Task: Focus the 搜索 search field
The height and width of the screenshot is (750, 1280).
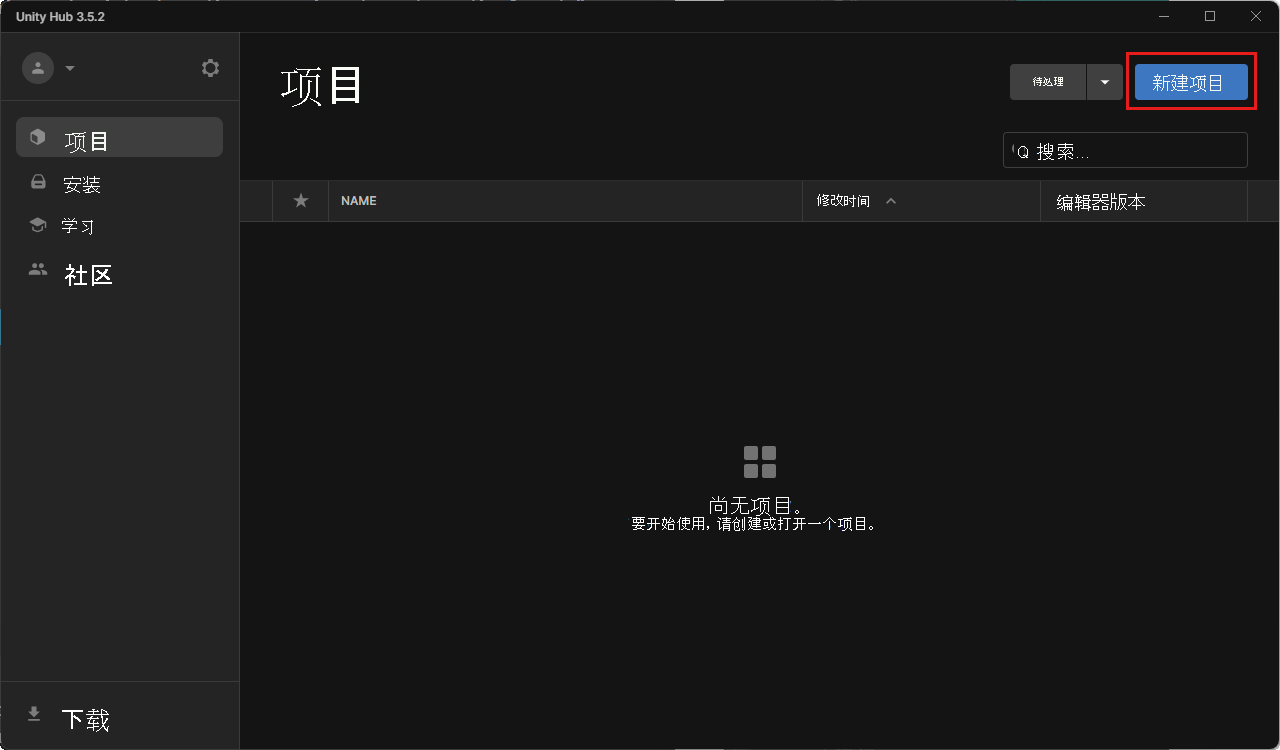Action: (x=1125, y=150)
